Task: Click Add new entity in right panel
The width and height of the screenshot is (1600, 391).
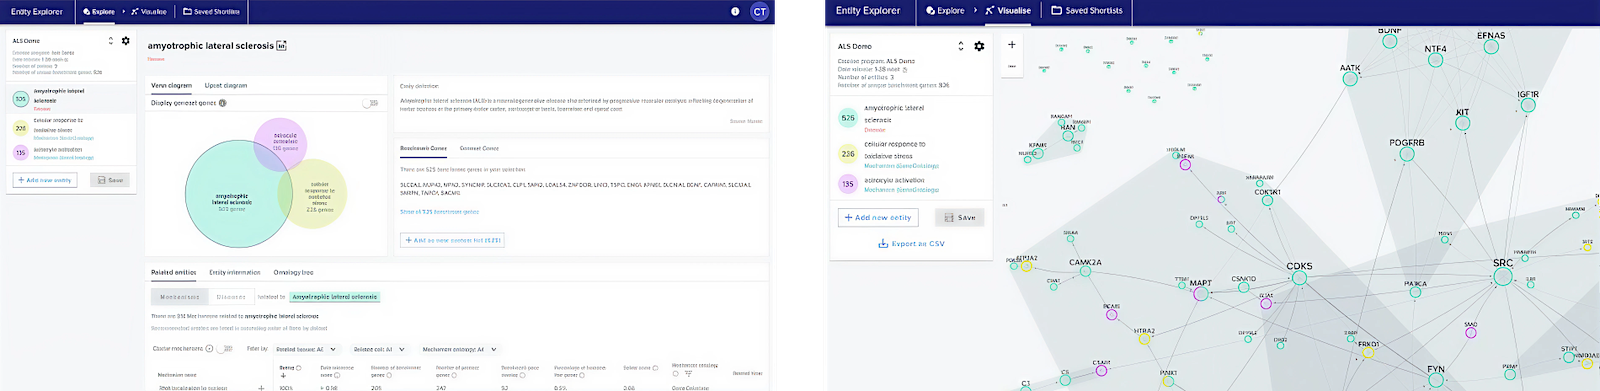Action: [878, 217]
